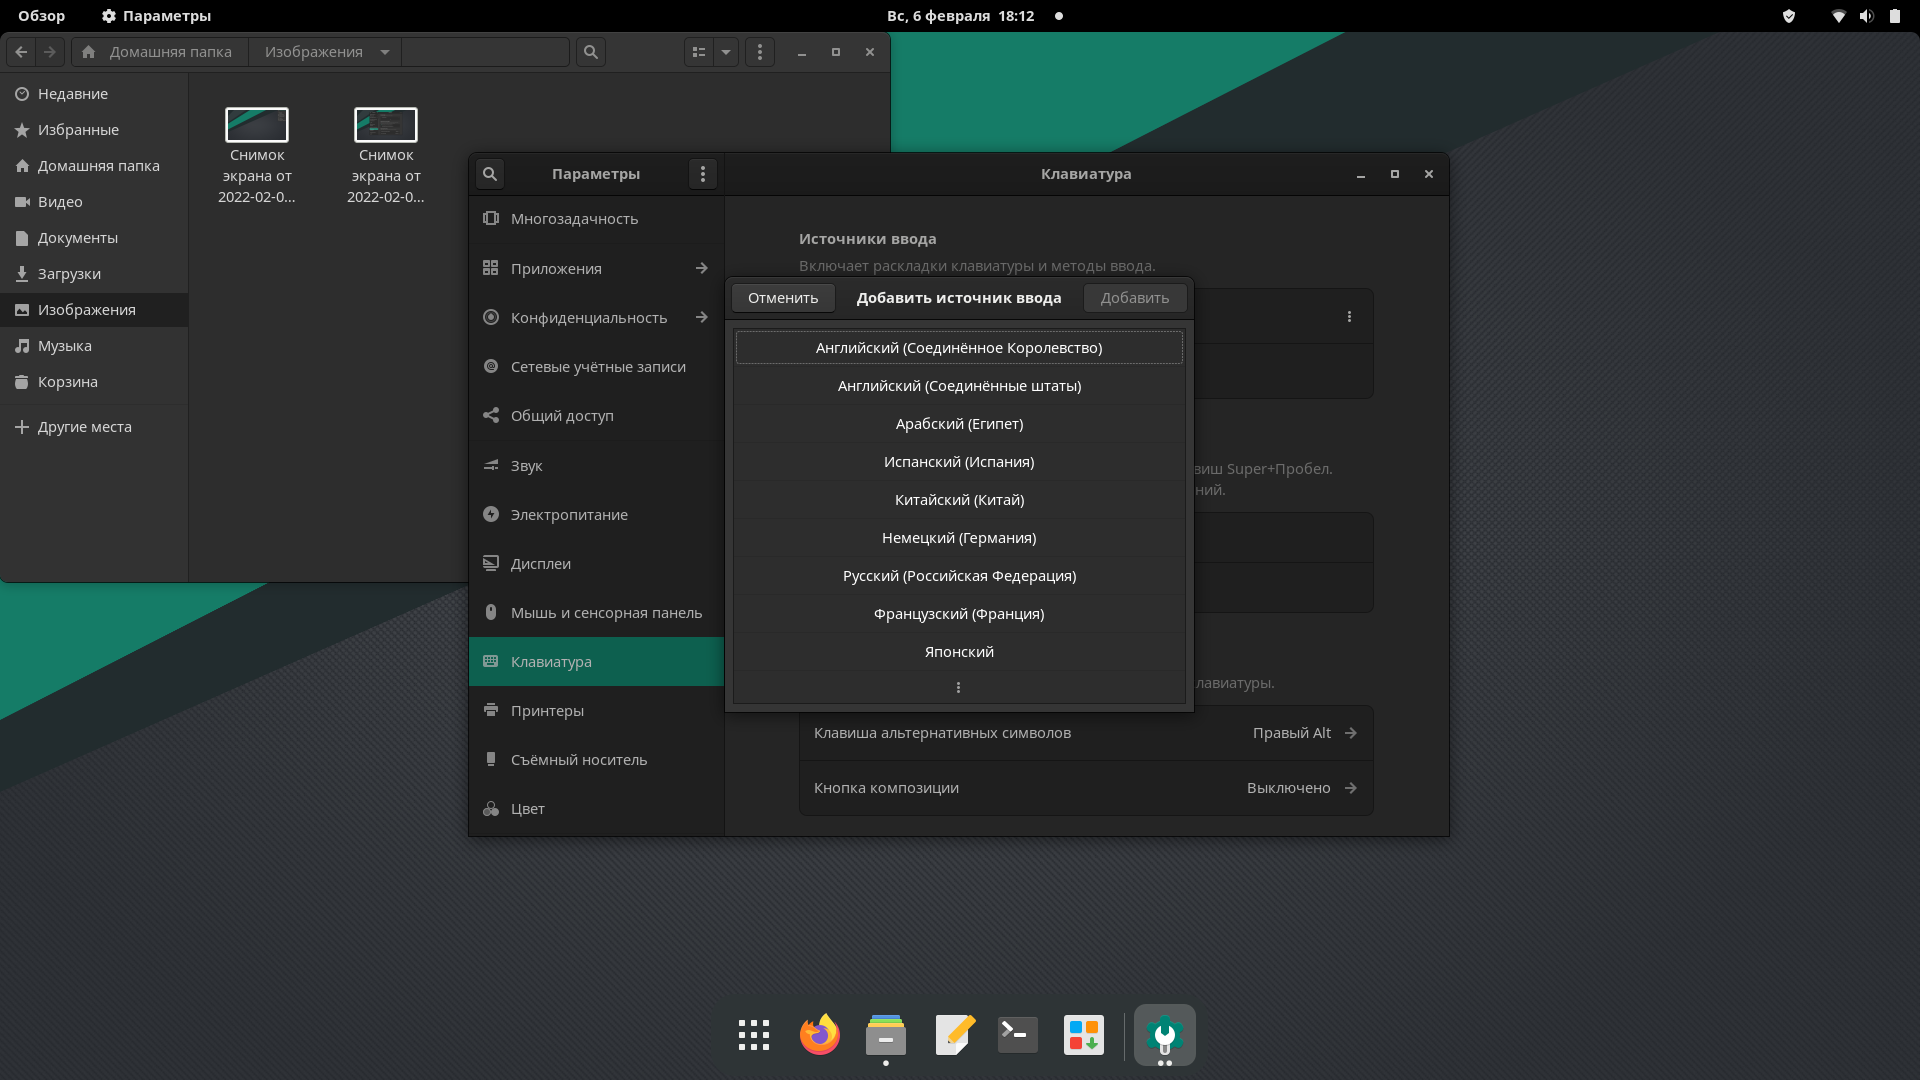Open Клавиша альтернативных символов setting
This screenshot has width=1920, height=1080.
coord(1086,733)
